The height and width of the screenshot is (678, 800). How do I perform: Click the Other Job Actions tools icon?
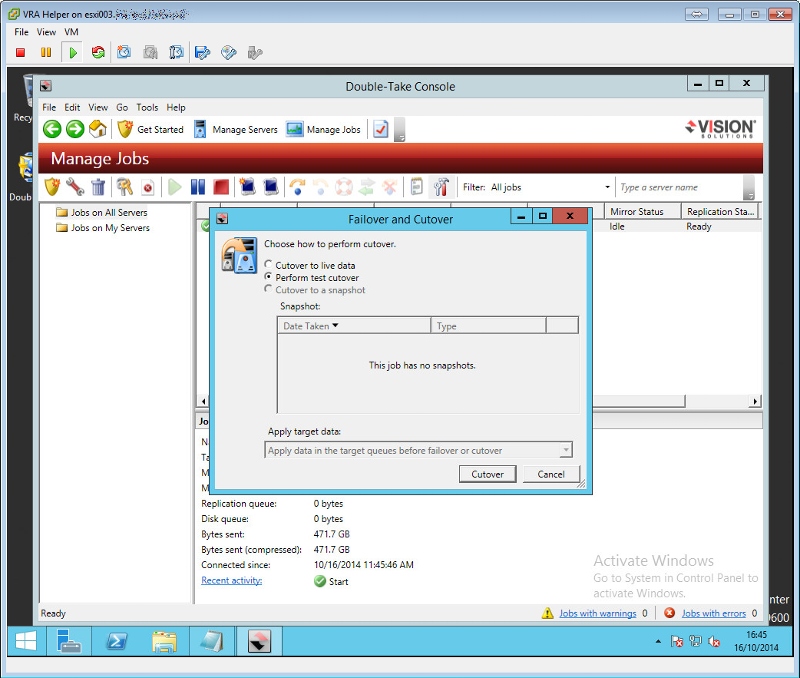tap(441, 187)
